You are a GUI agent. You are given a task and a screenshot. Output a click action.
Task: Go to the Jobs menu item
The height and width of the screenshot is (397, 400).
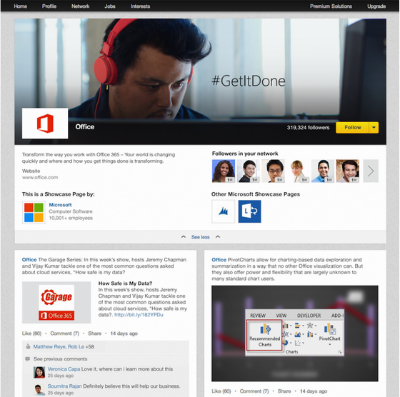click(x=110, y=6)
